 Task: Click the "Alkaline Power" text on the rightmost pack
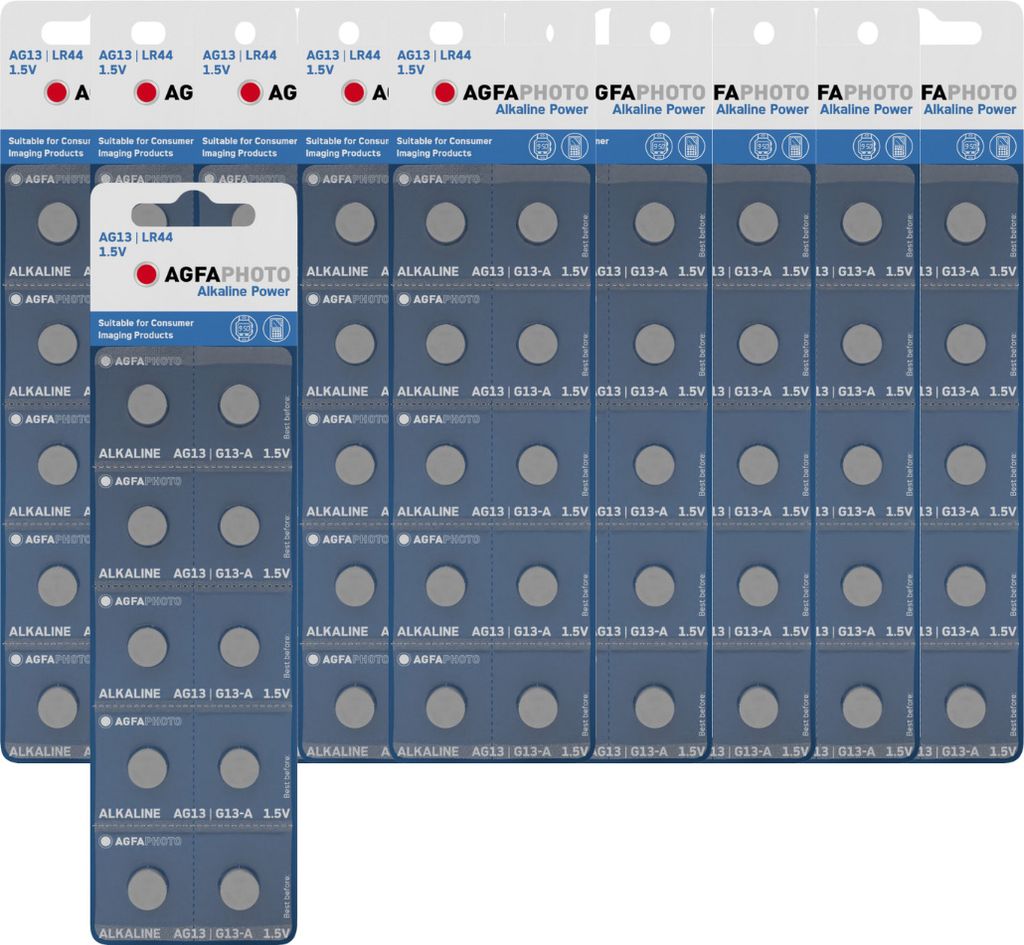(x=969, y=110)
